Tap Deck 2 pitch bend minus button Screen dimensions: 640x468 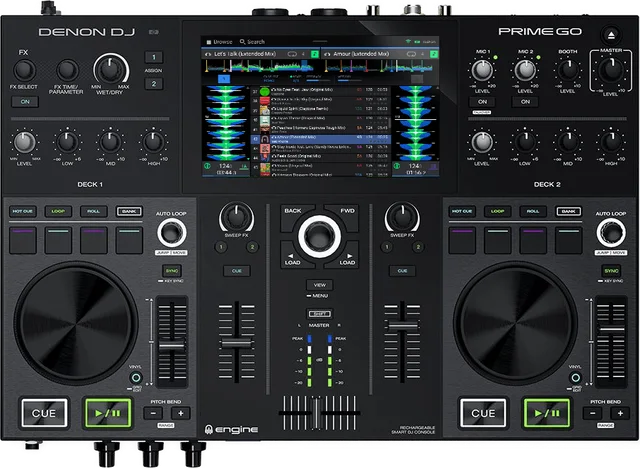click(592, 413)
